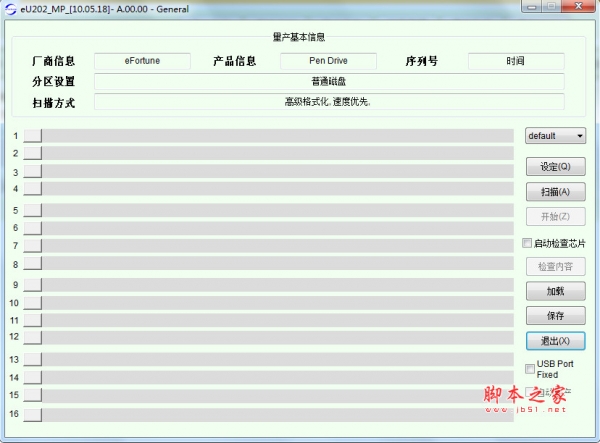Click the port 13 slot button
The width and height of the screenshot is (600, 443).
pyautogui.click(x=33, y=360)
